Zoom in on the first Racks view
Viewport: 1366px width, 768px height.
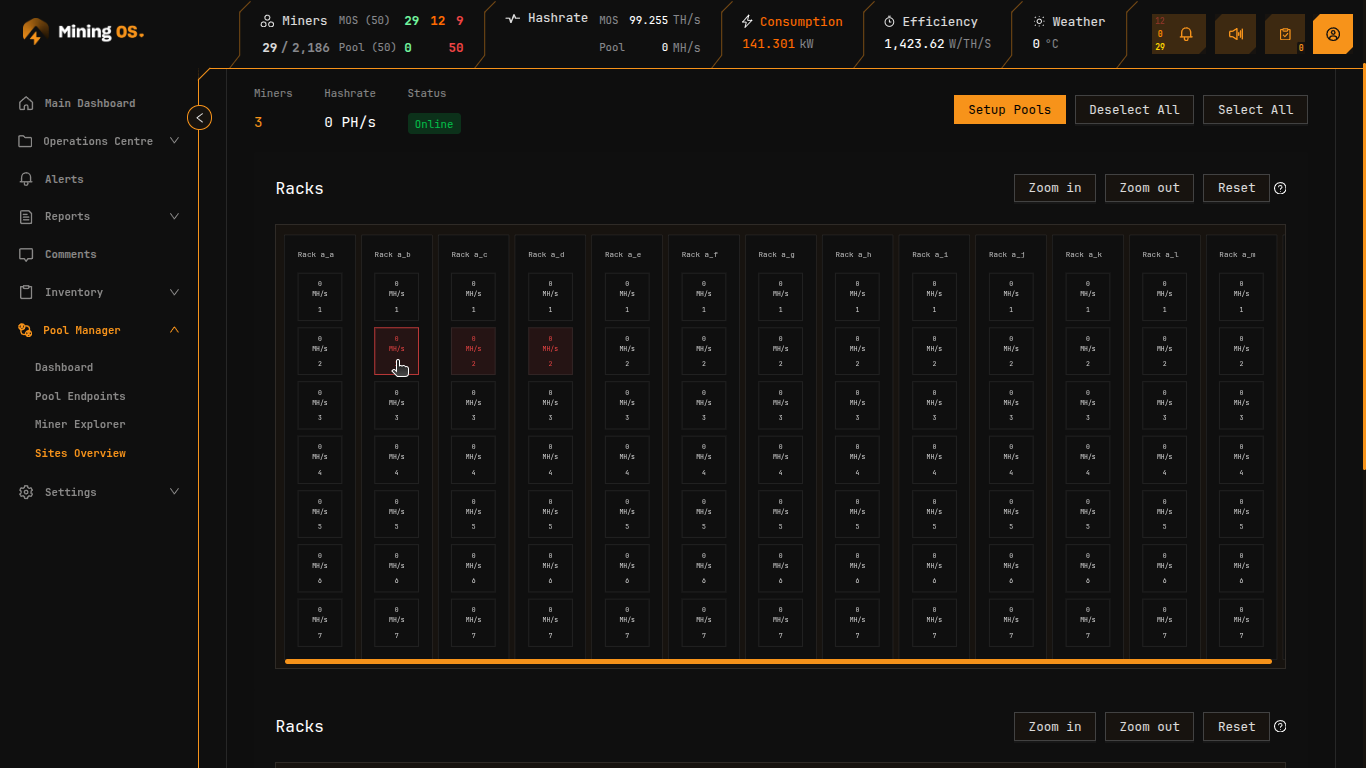(x=1055, y=188)
